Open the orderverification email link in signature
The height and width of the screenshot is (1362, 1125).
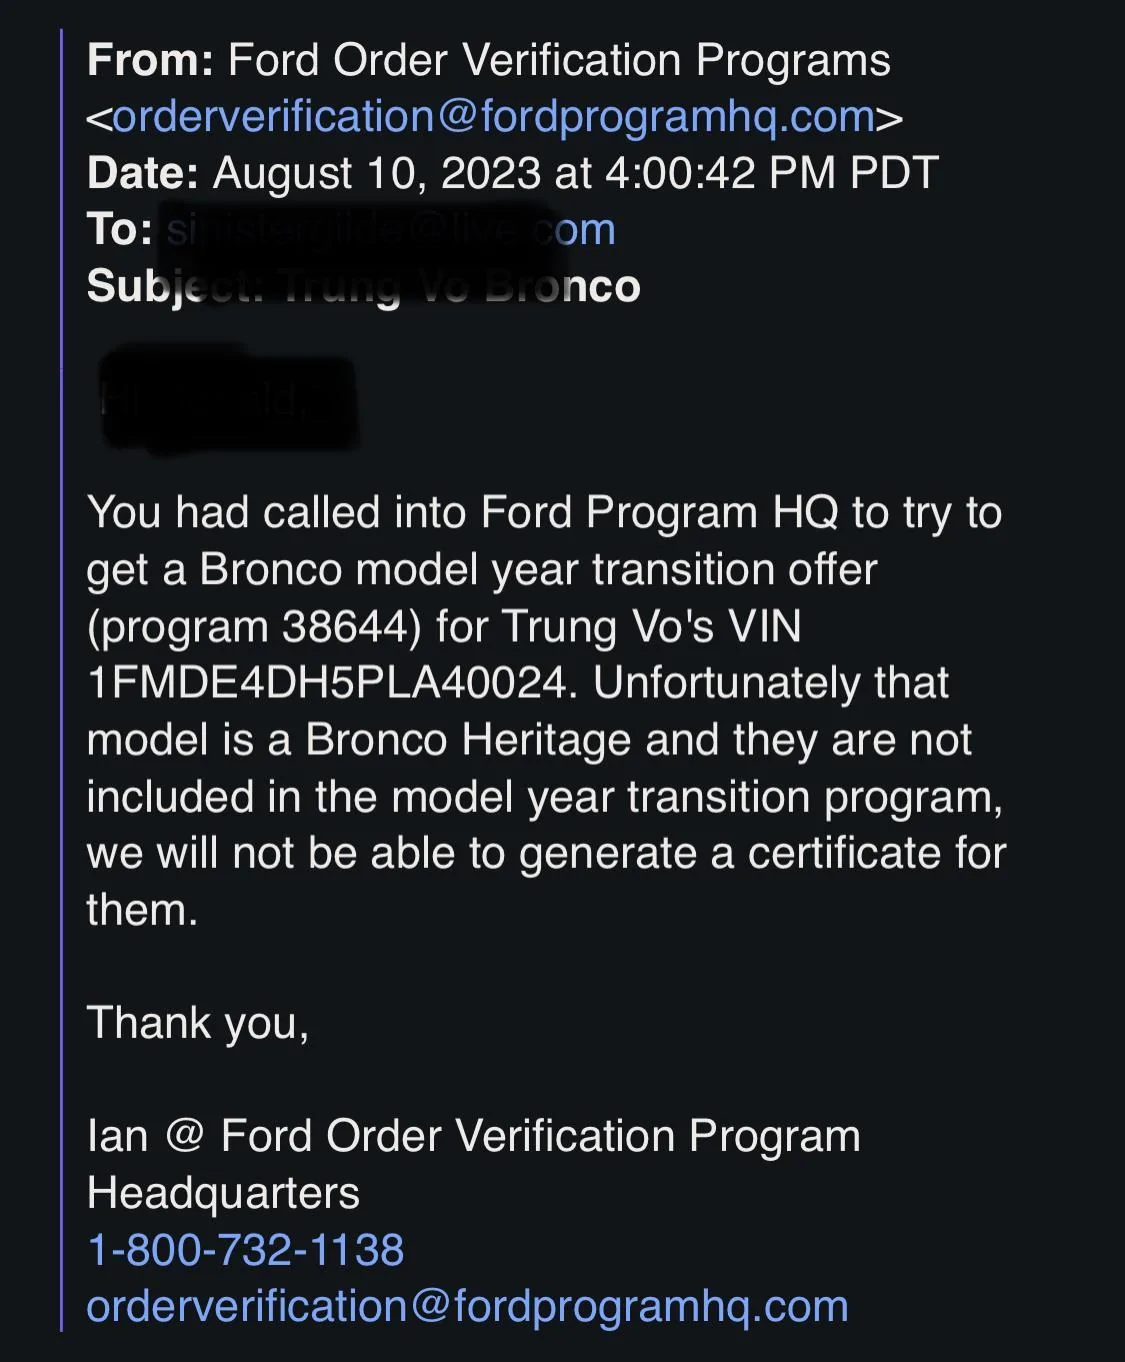[468, 1307]
